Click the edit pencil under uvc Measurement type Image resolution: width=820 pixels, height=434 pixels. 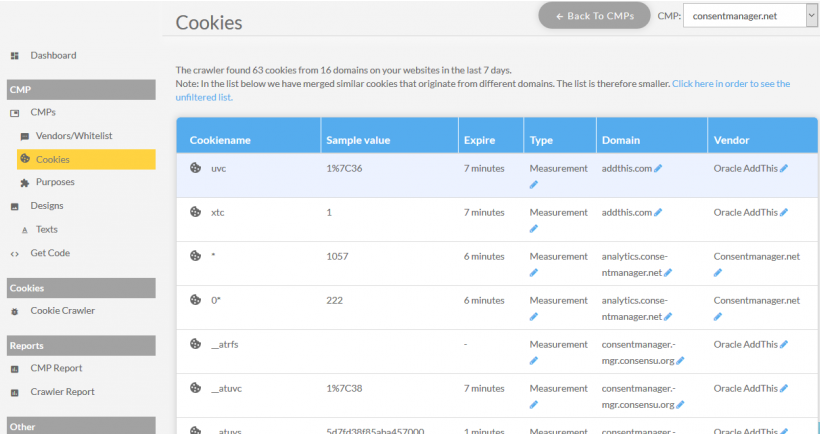click(x=534, y=185)
